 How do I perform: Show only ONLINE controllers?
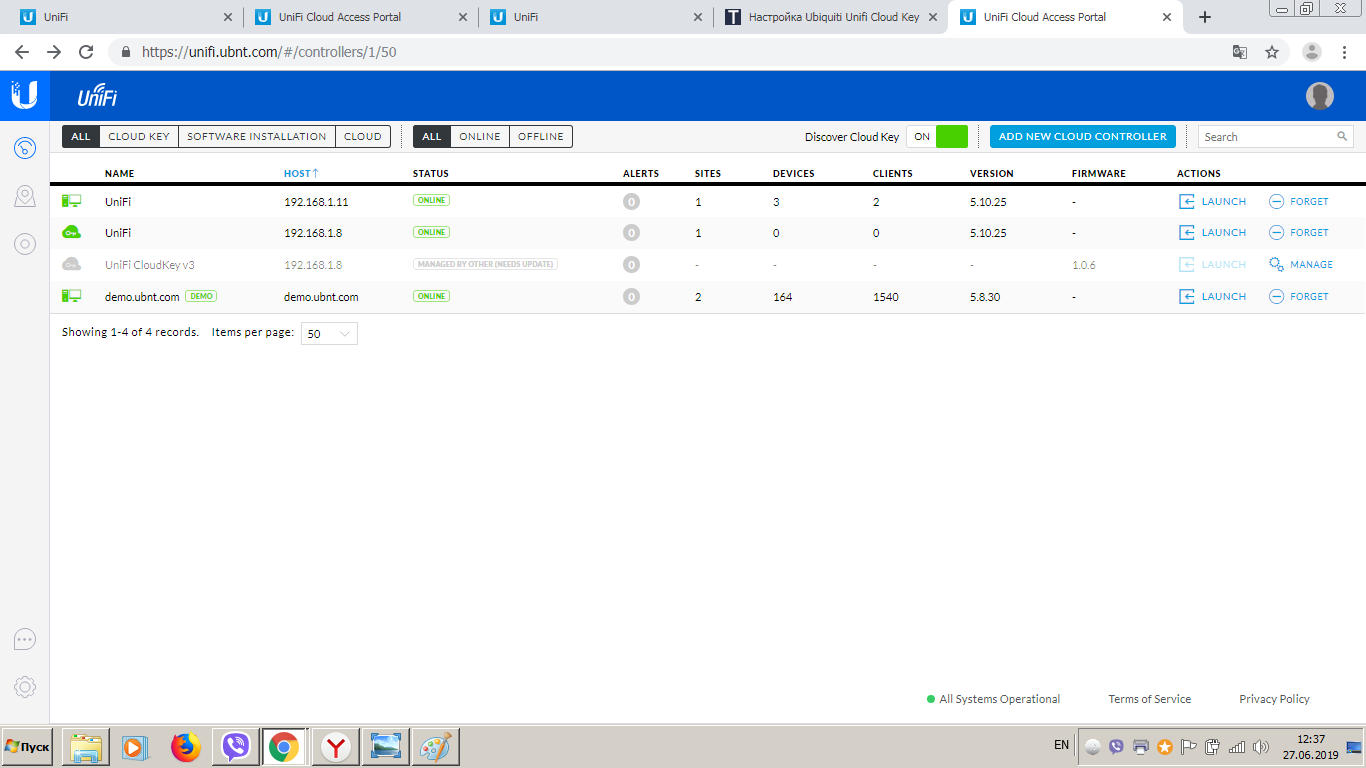tap(480, 136)
